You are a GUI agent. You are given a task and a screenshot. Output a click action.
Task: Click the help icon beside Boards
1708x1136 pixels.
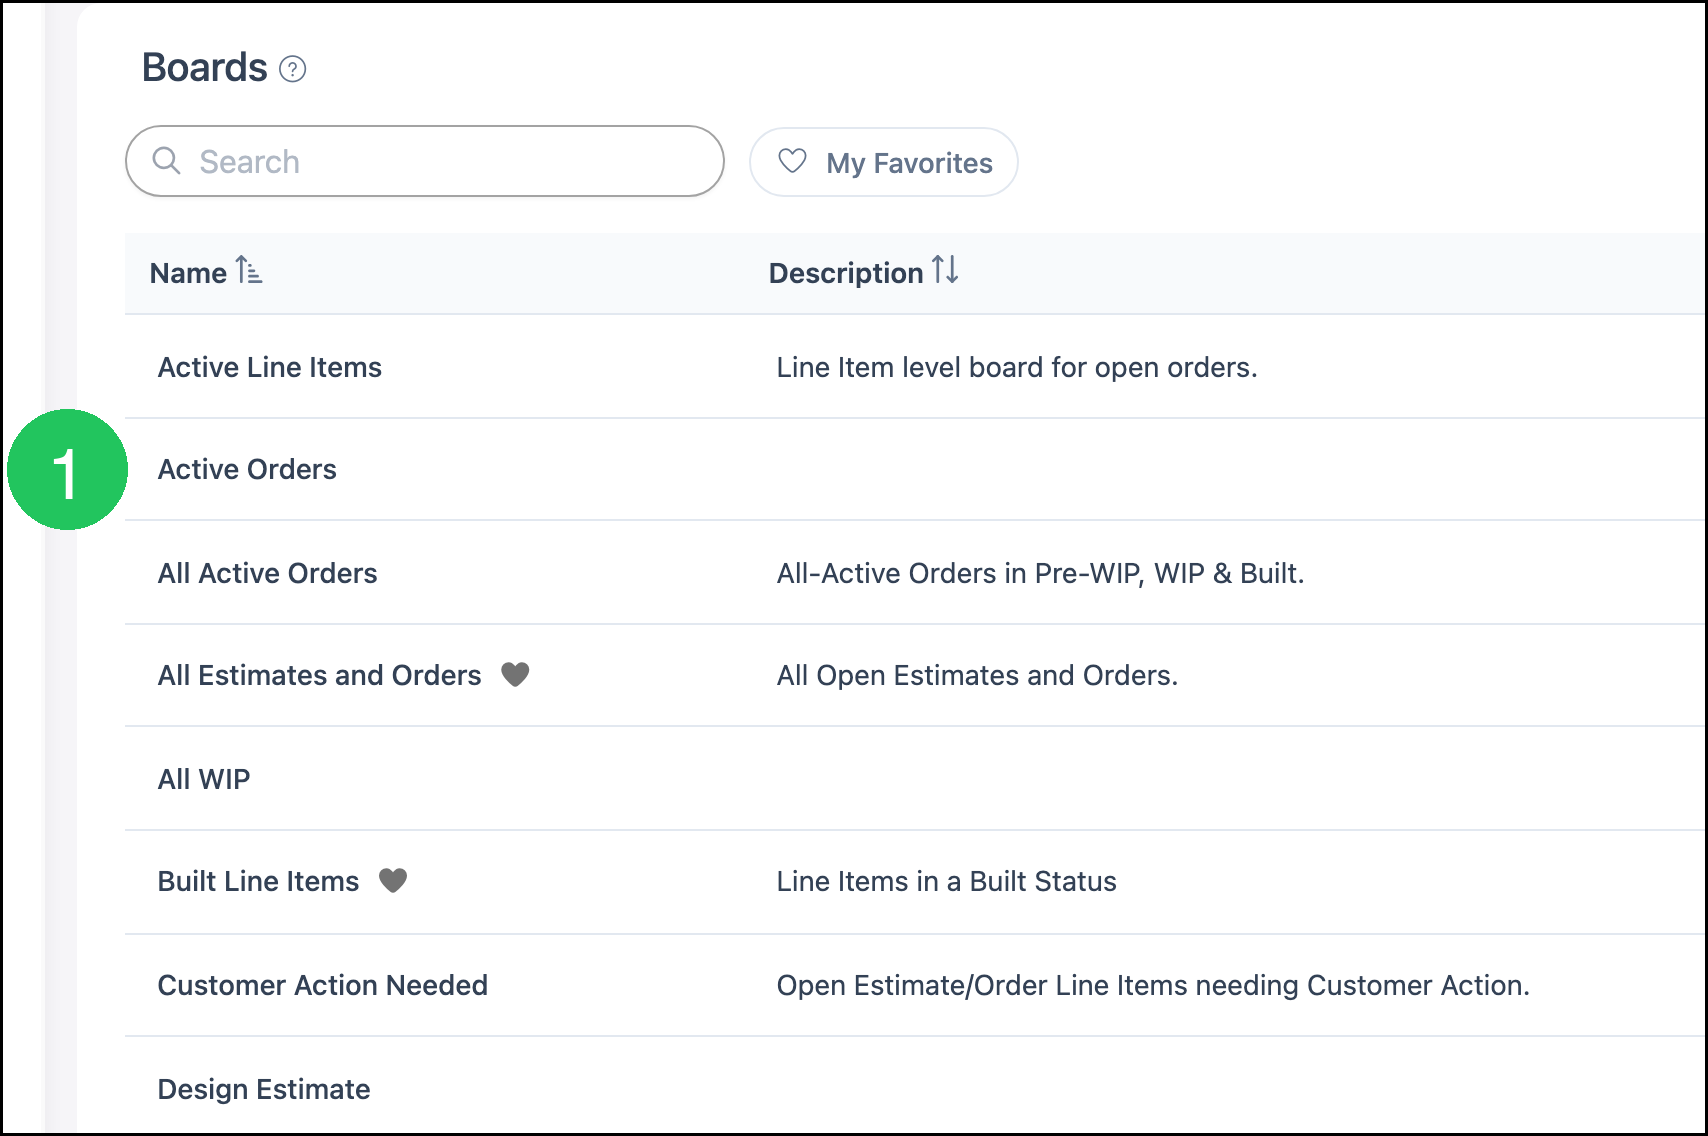tap(292, 69)
